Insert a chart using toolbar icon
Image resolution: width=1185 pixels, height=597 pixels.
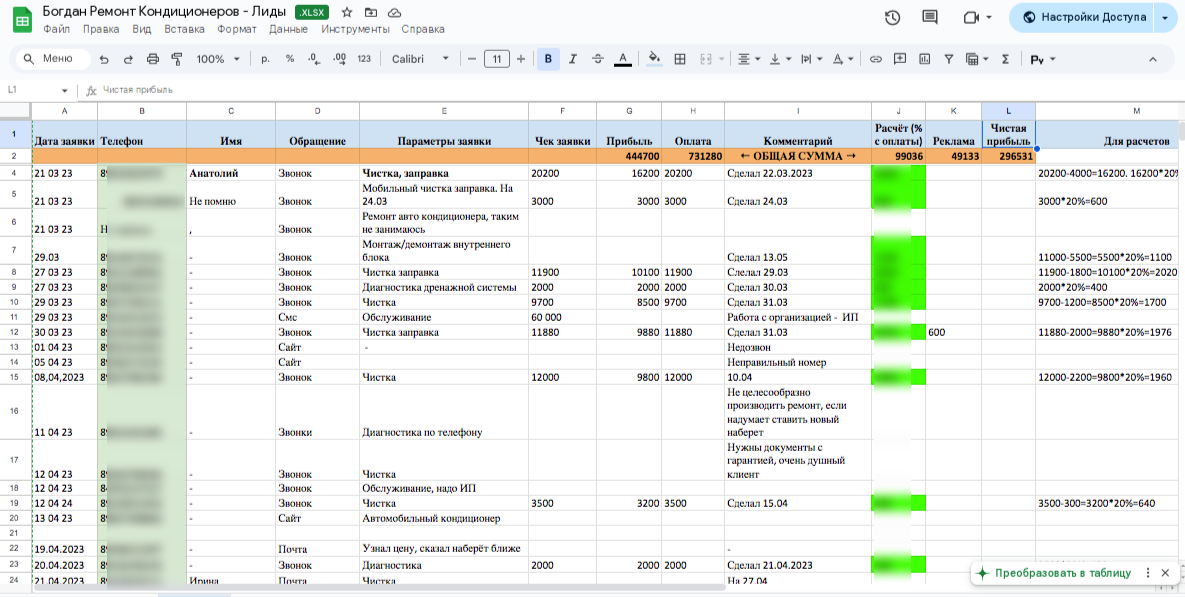click(x=924, y=59)
